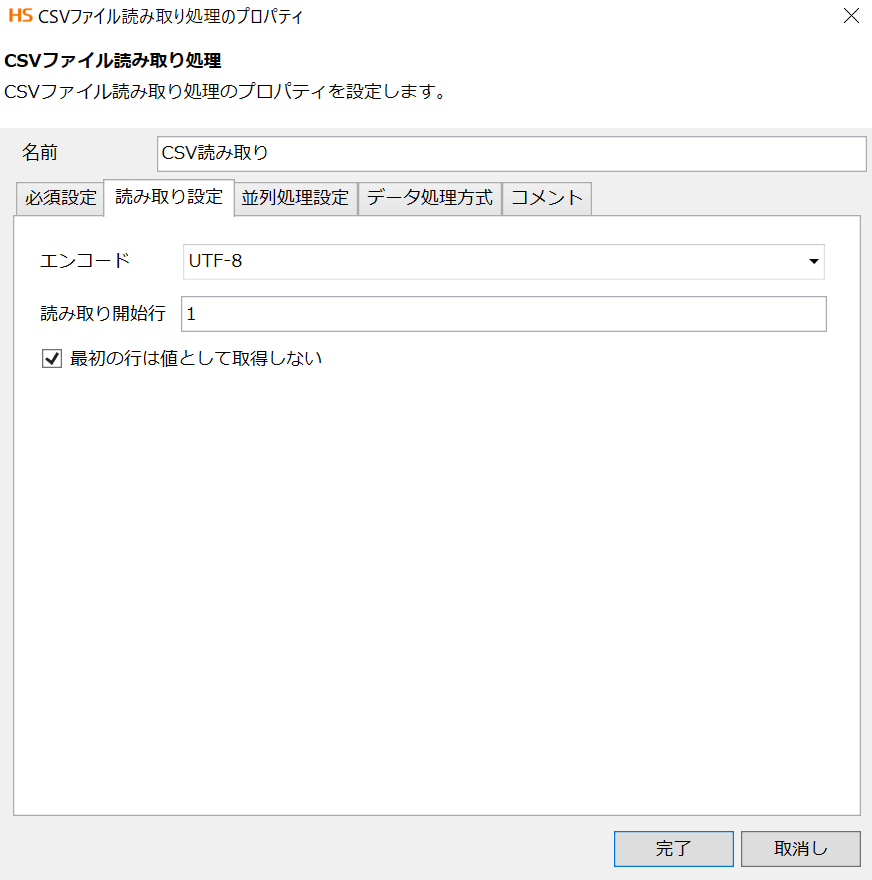Screen dimensions: 872x880
Task: Click the エンコード label
Action: (x=85, y=261)
